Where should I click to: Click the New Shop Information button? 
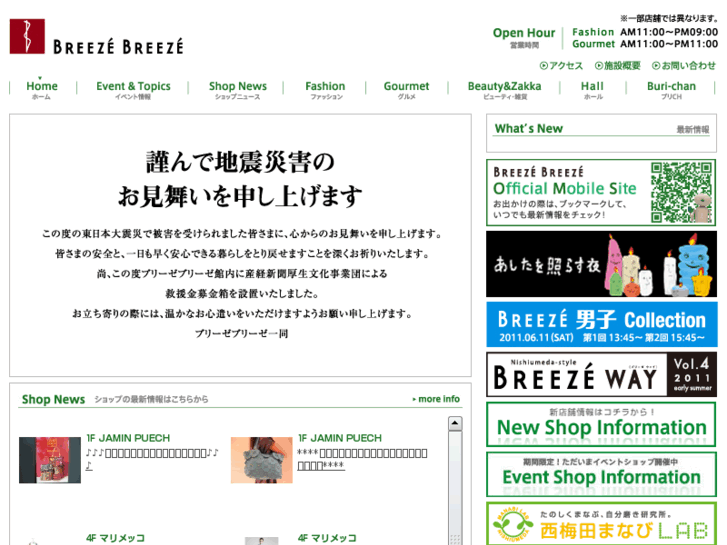[x=601, y=424]
